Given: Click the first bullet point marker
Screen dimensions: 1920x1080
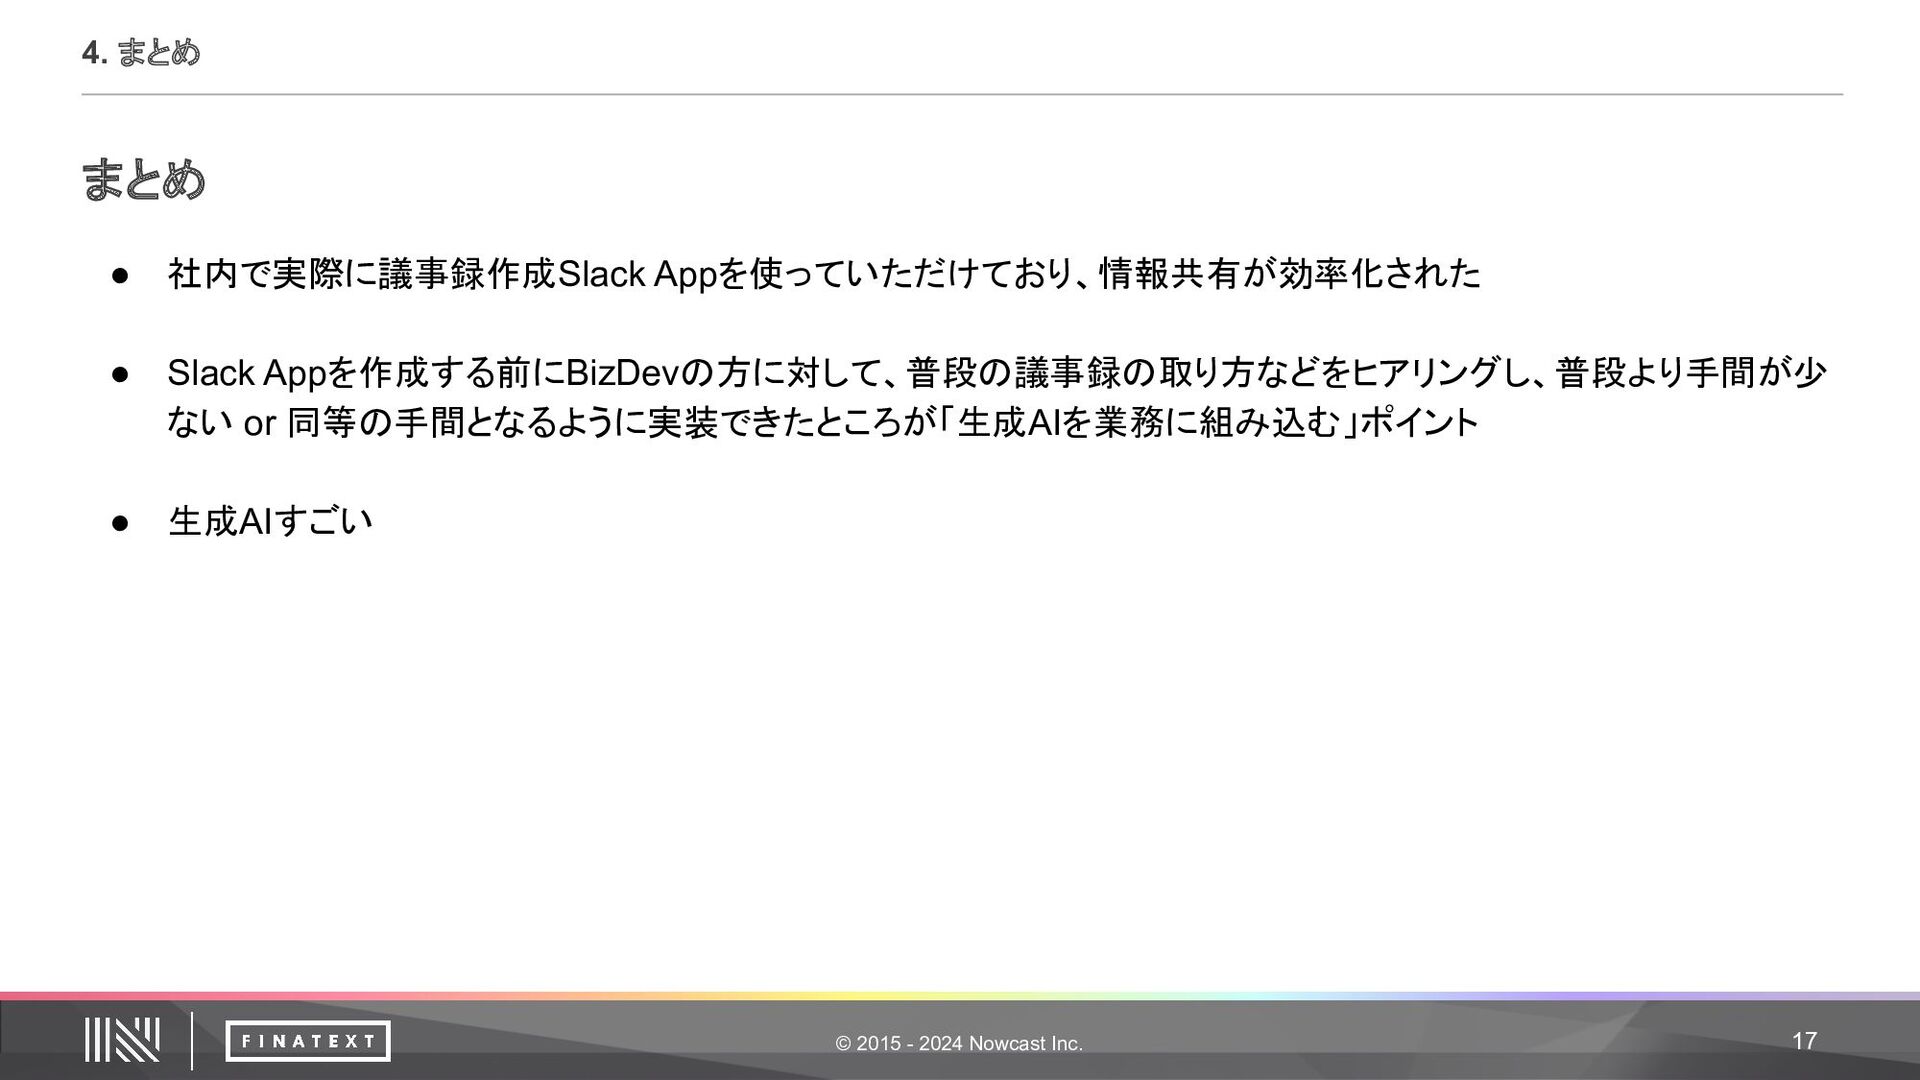Looking at the screenshot, I should tap(120, 274).
